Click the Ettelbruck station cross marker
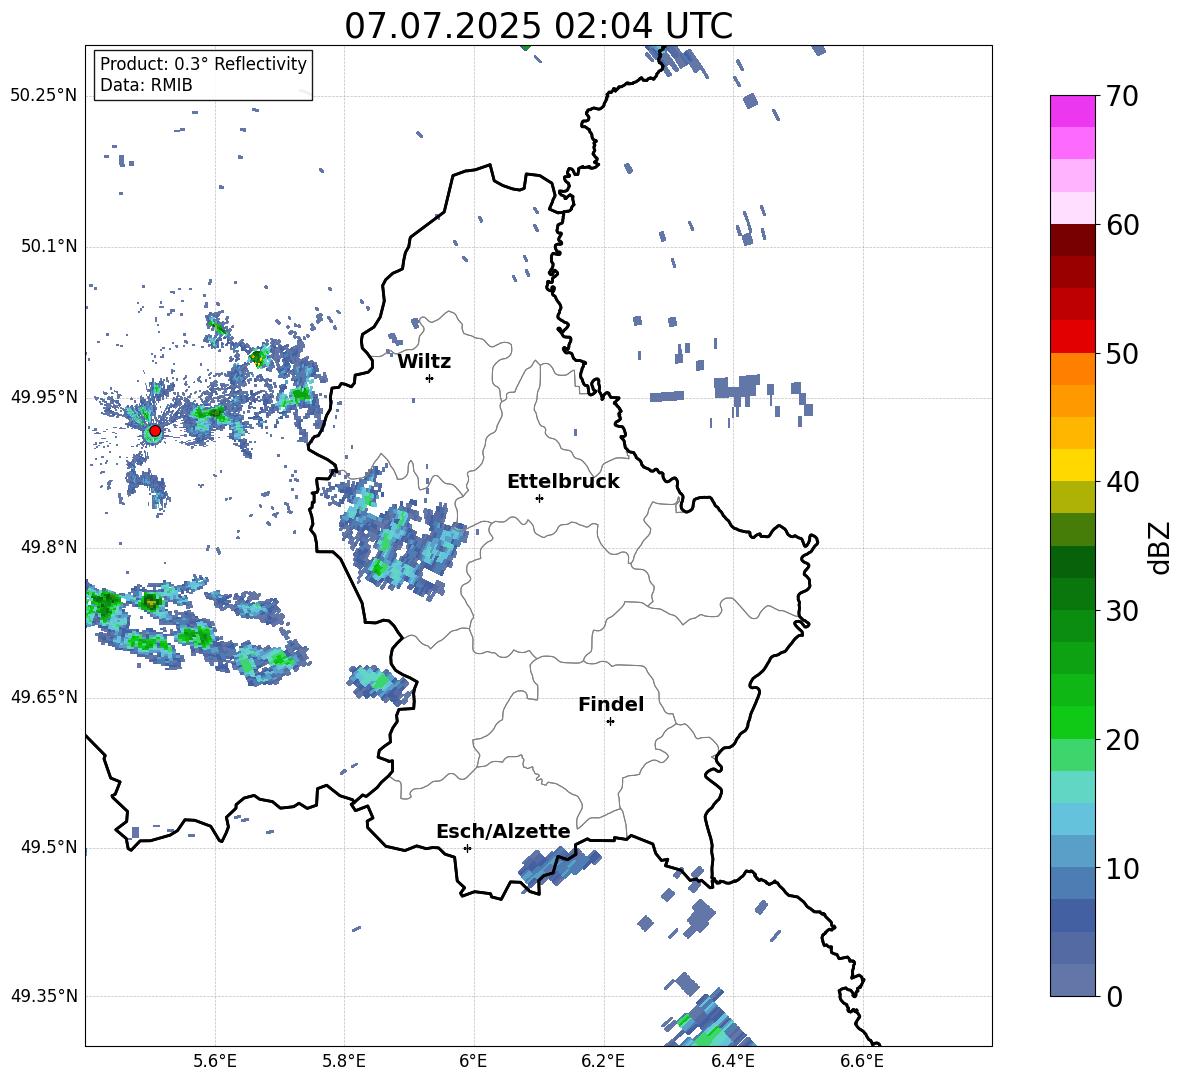This screenshot has width=1184, height=1081. (x=539, y=498)
